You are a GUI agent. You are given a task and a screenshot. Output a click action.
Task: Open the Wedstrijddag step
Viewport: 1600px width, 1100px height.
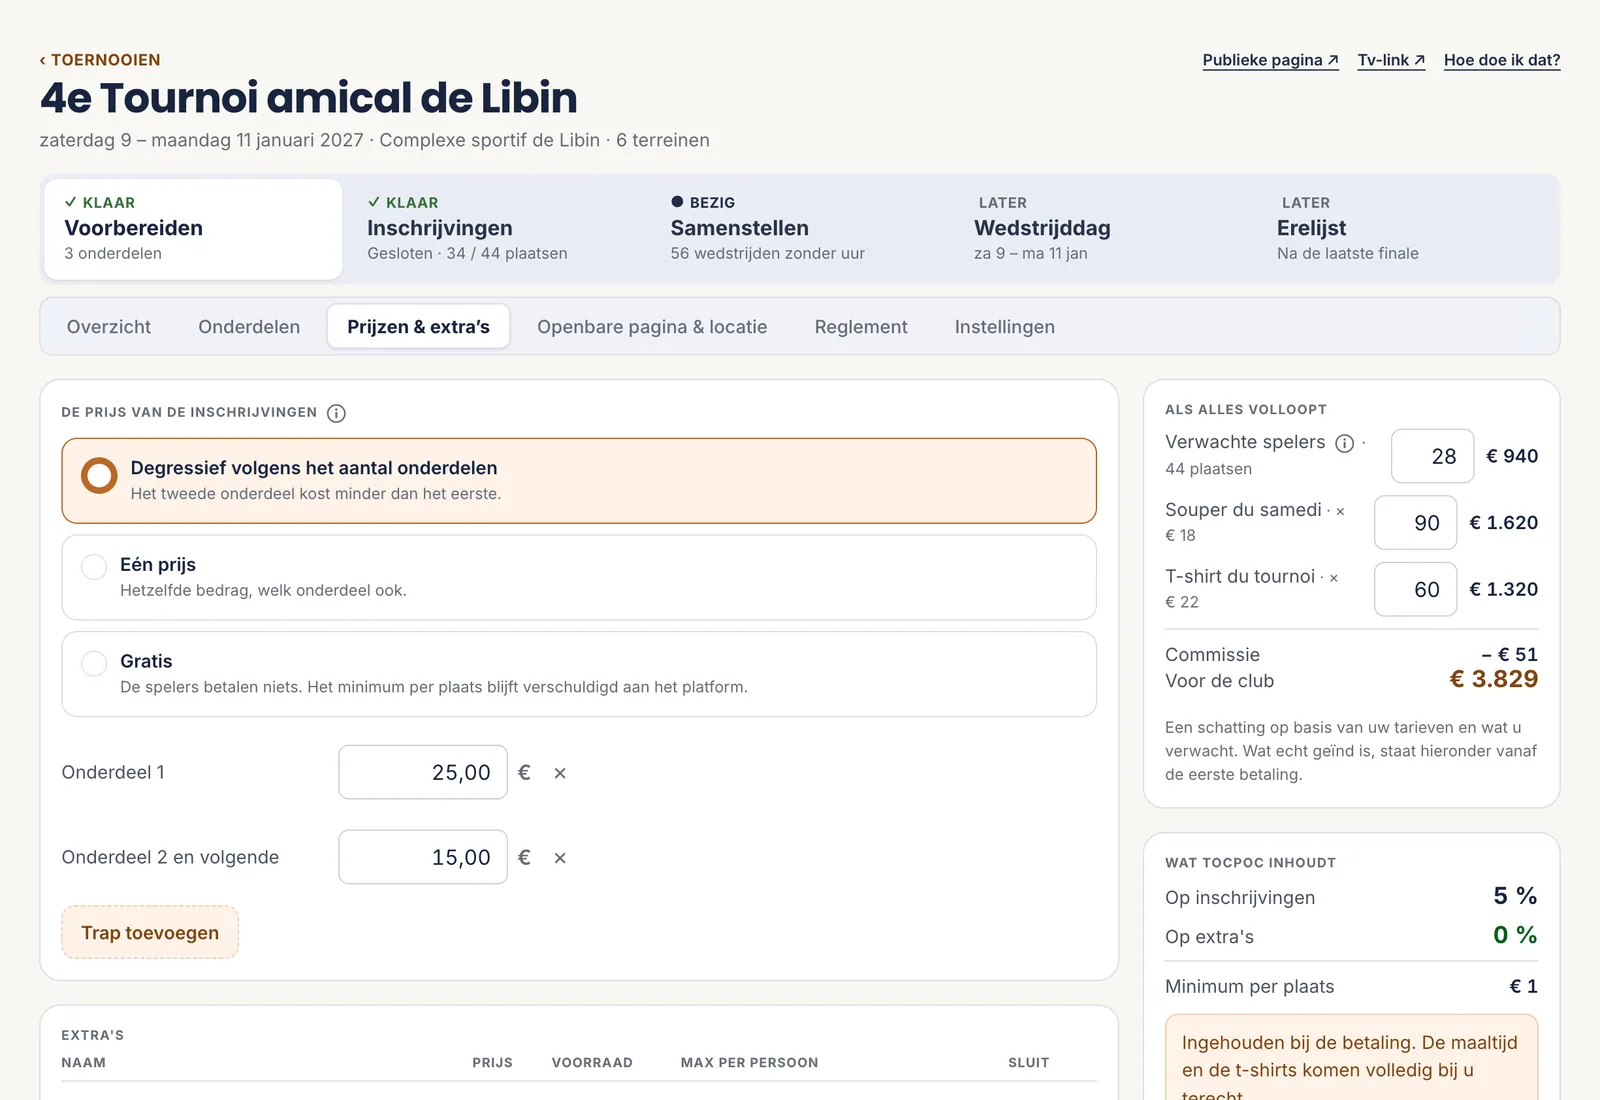pyautogui.click(x=1104, y=229)
